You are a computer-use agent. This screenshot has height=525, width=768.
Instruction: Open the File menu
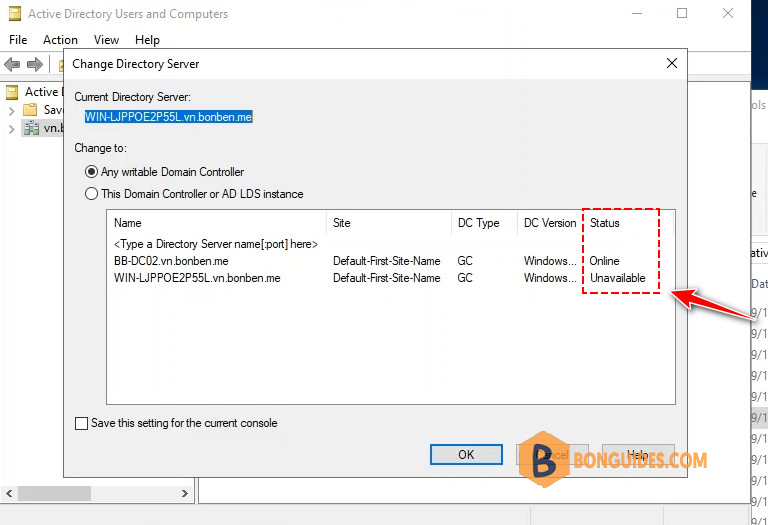point(18,40)
